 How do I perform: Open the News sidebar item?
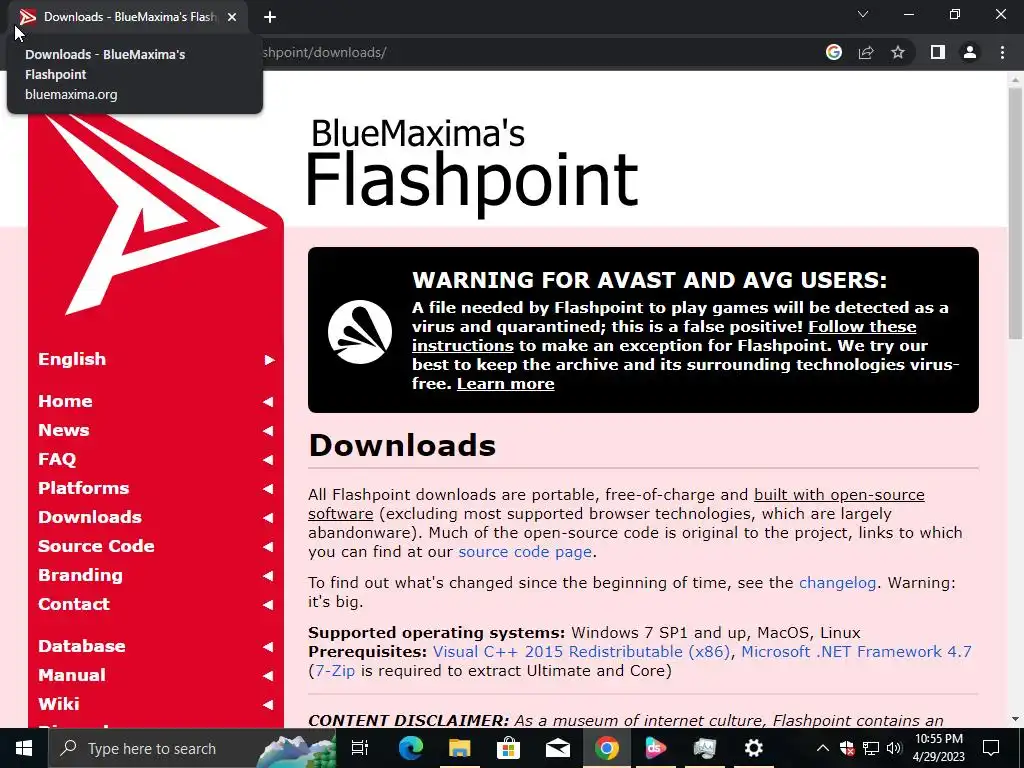[x=63, y=430]
